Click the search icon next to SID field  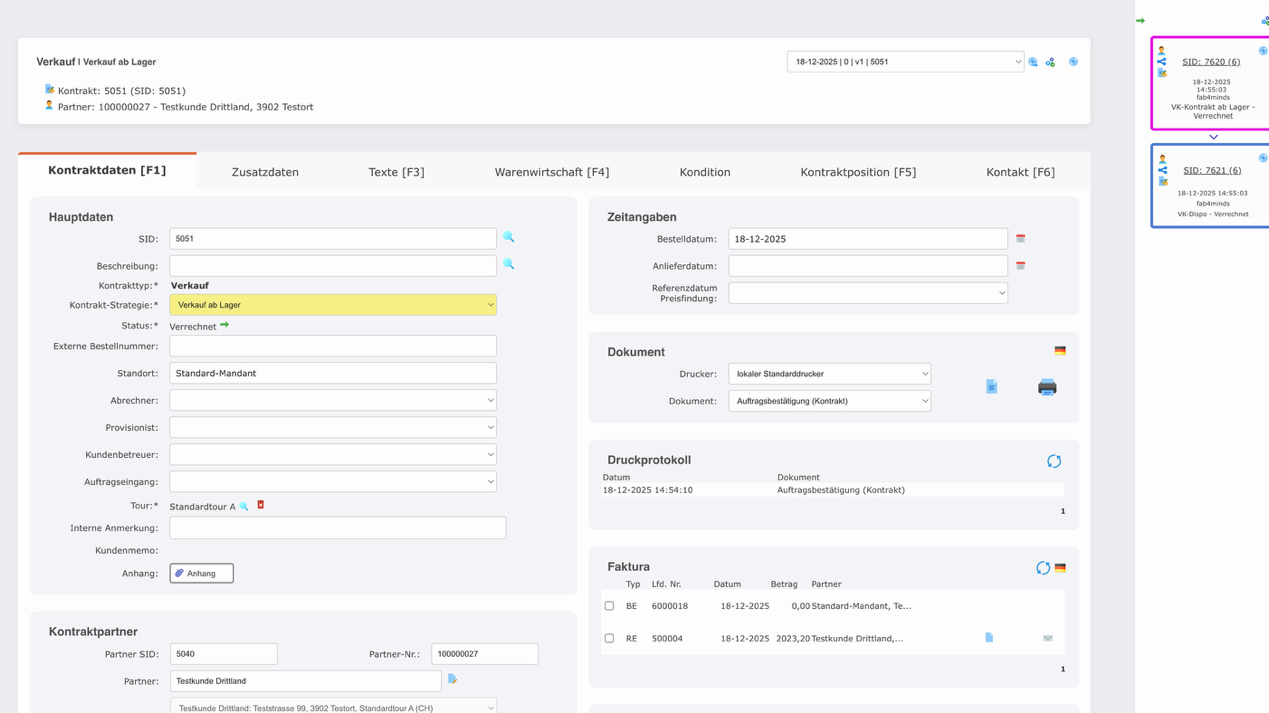(x=508, y=238)
